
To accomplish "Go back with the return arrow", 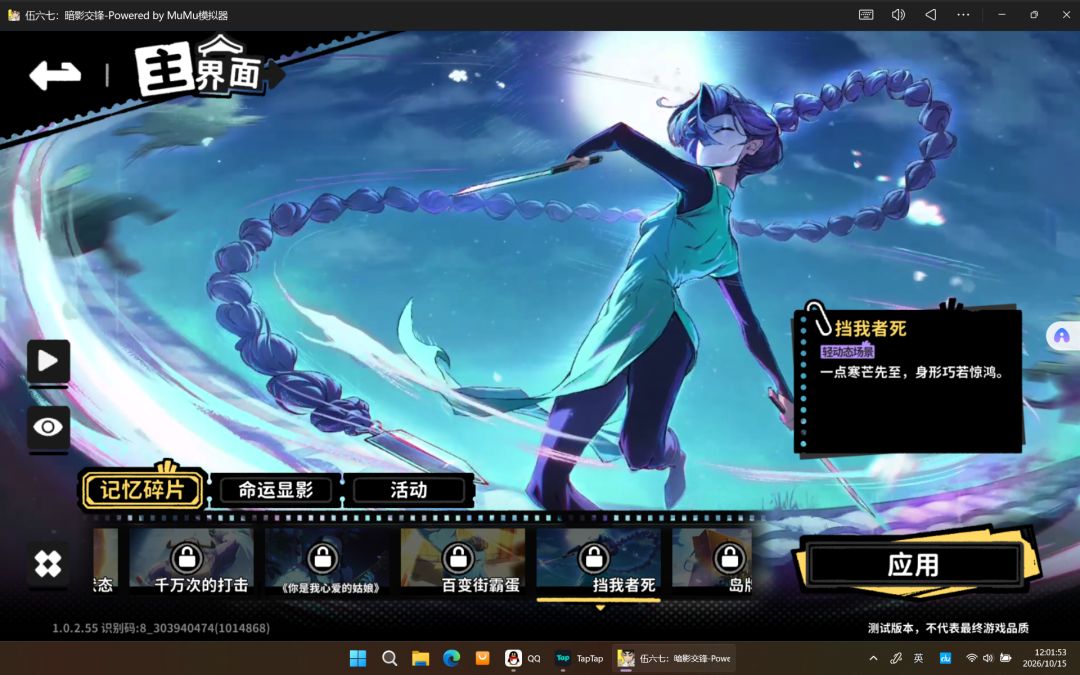I will click(55, 74).
